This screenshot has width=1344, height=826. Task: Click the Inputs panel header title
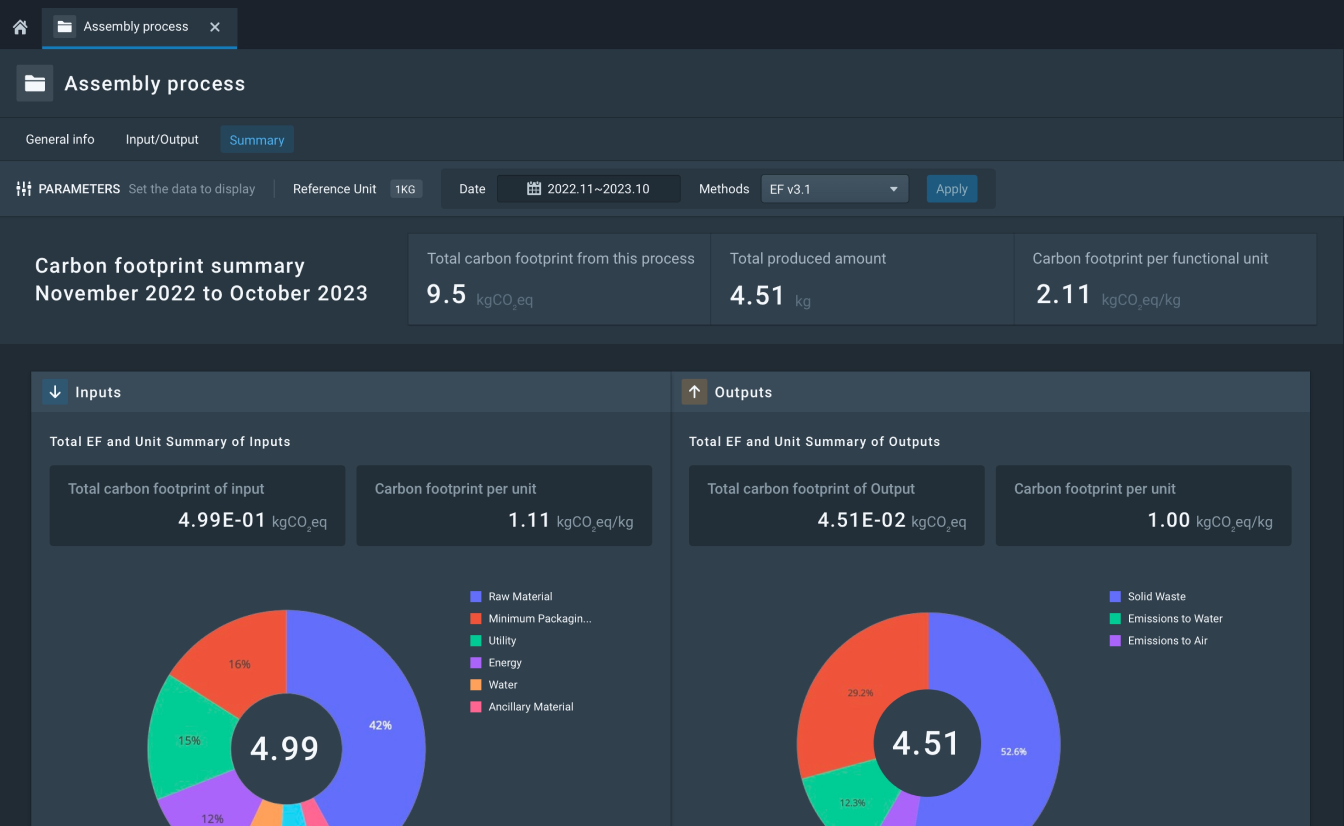(98, 392)
